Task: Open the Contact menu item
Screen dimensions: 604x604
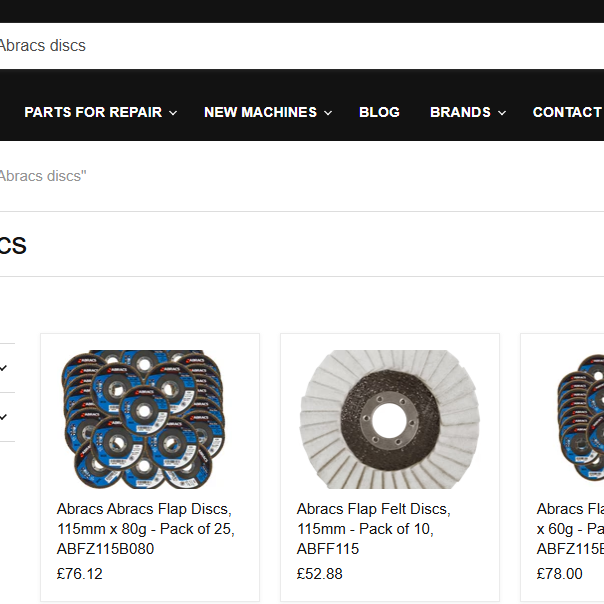Action: click(x=568, y=112)
